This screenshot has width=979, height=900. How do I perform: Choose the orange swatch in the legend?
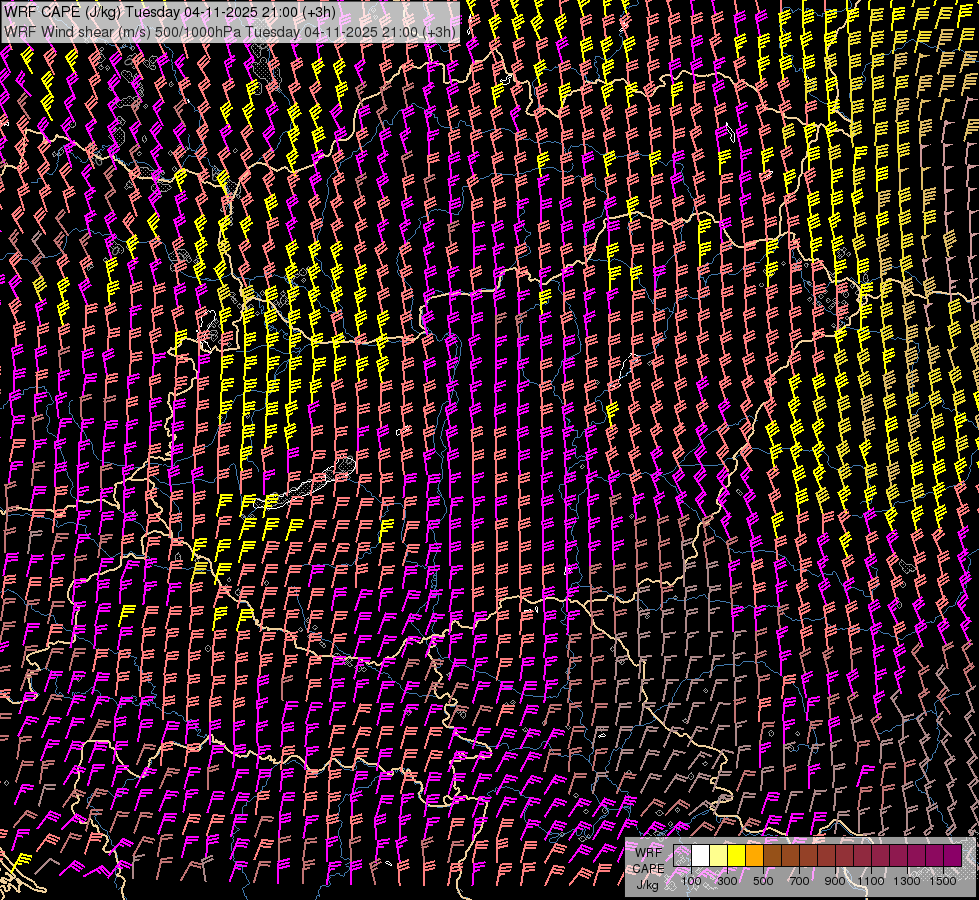(754, 855)
